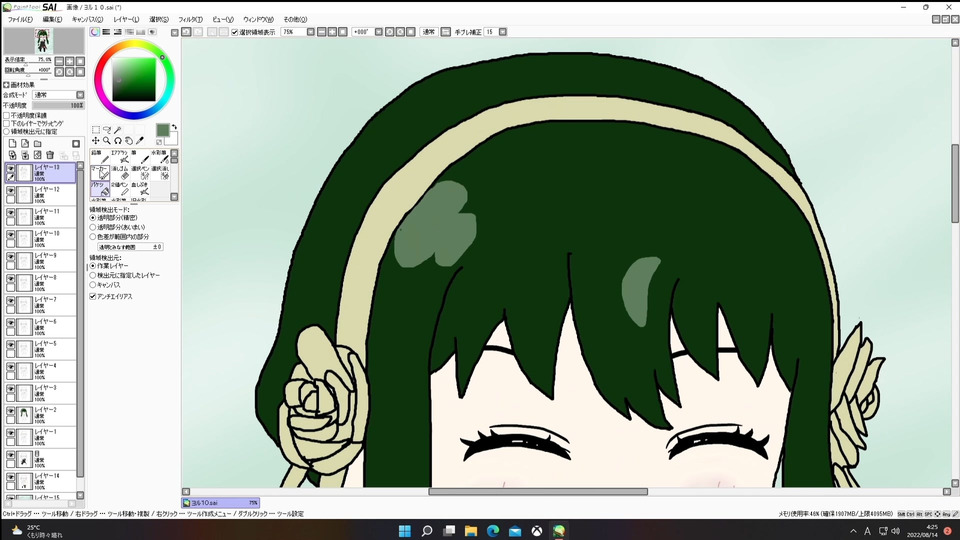This screenshot has height=540, width=960.
Task: Choose the eraser (消しゴム) tool
Action: (120, 172)
